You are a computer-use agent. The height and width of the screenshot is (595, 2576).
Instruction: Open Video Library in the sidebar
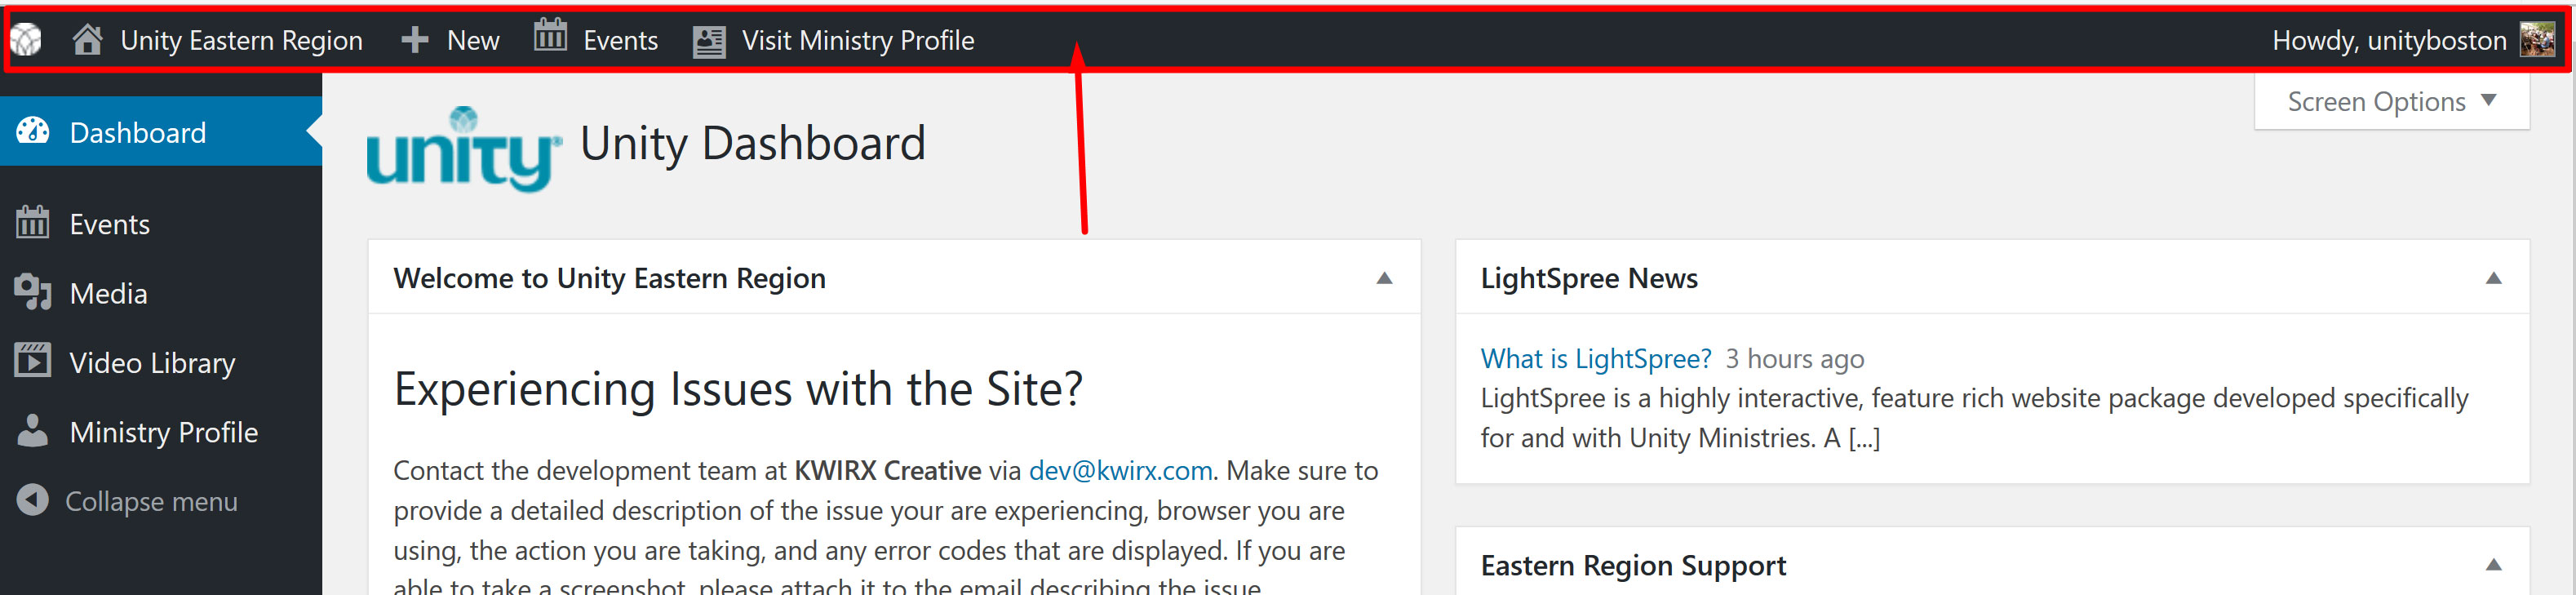click(x=152, y=363)
